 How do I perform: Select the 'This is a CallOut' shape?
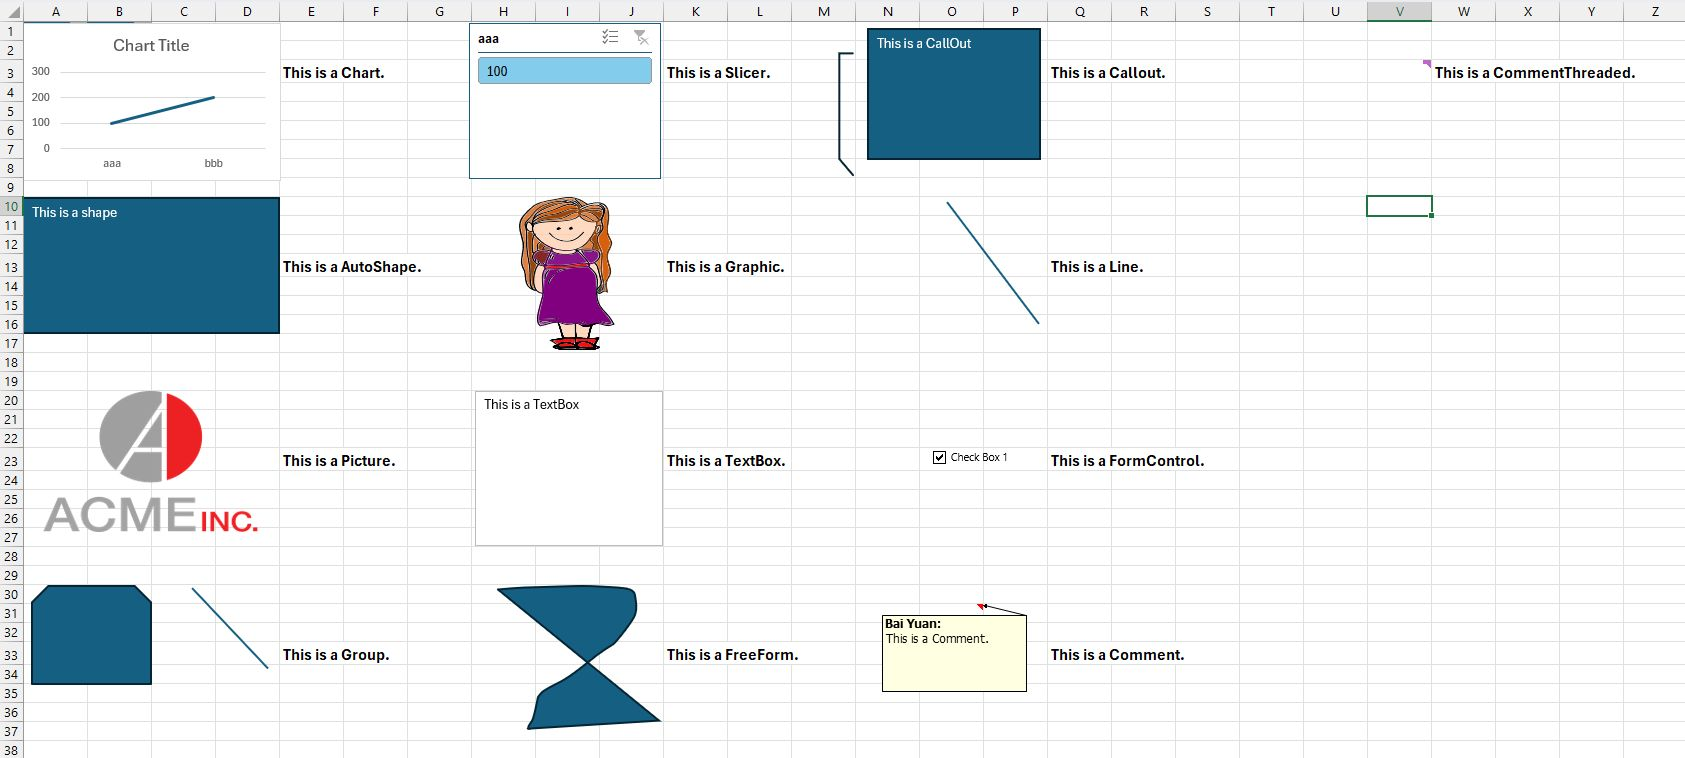point(954,94)
